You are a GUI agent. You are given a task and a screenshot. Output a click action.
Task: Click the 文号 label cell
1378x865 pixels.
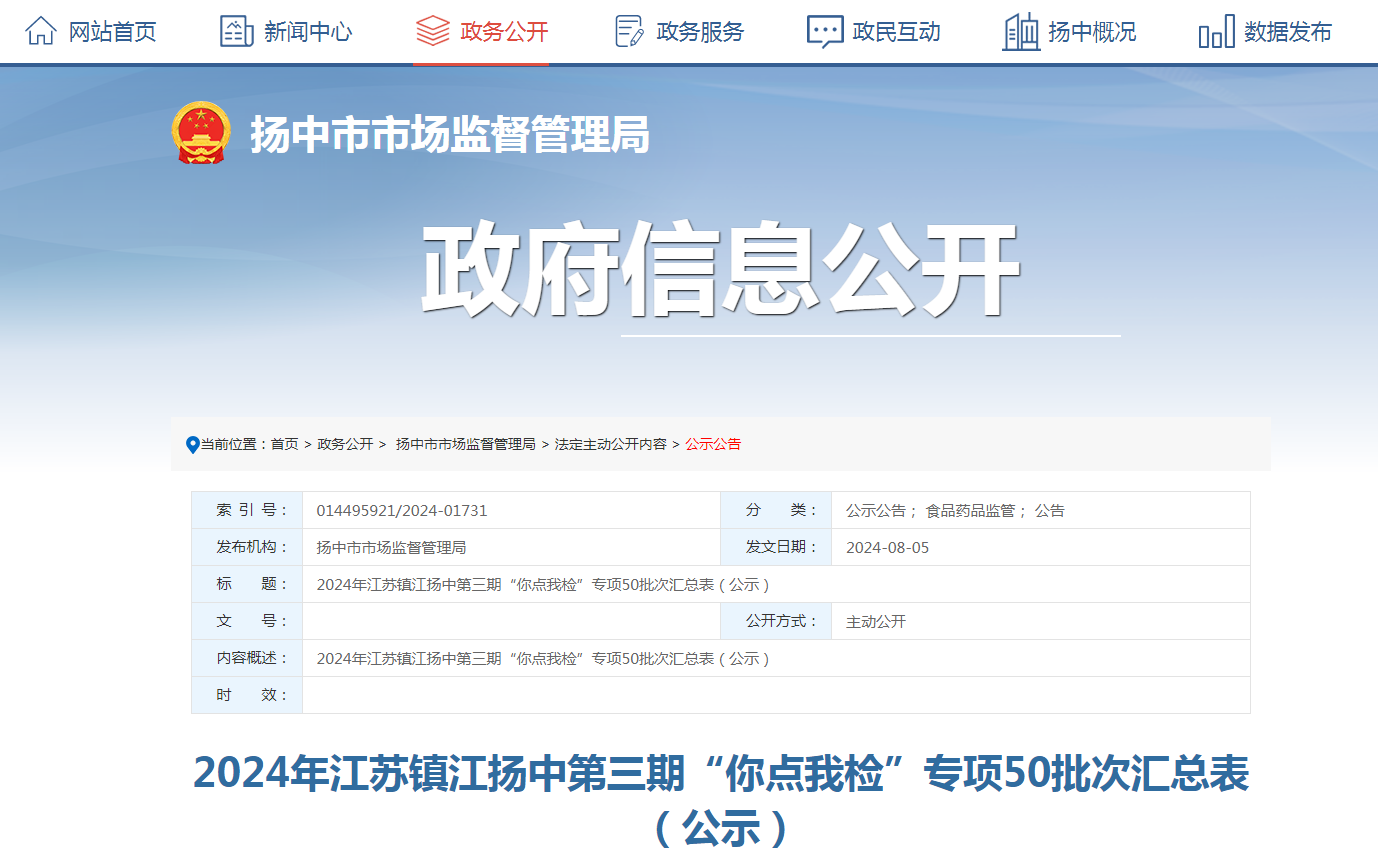(x=247, y=621)
